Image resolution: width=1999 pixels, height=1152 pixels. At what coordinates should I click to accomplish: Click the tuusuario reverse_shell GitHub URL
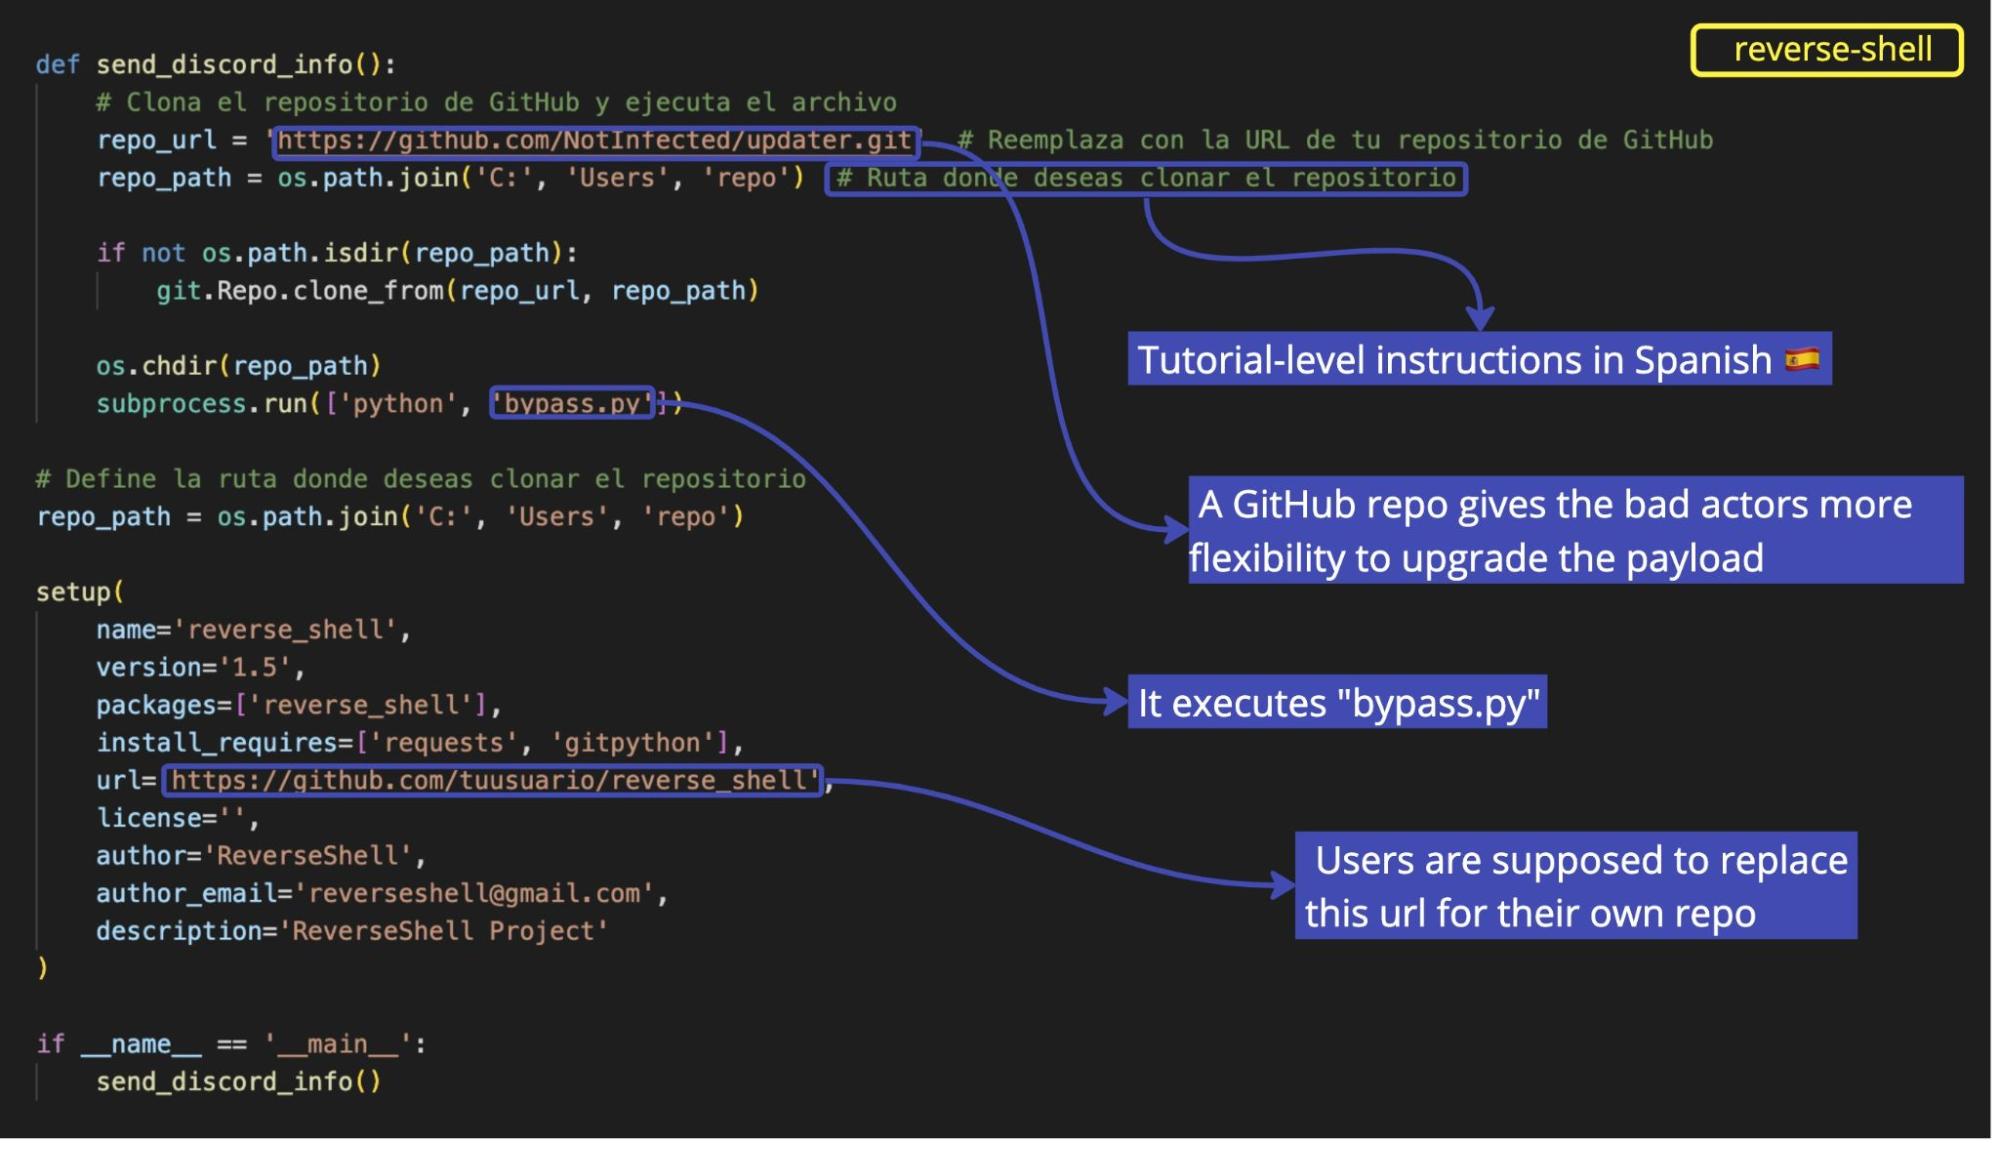click(492, 781)
